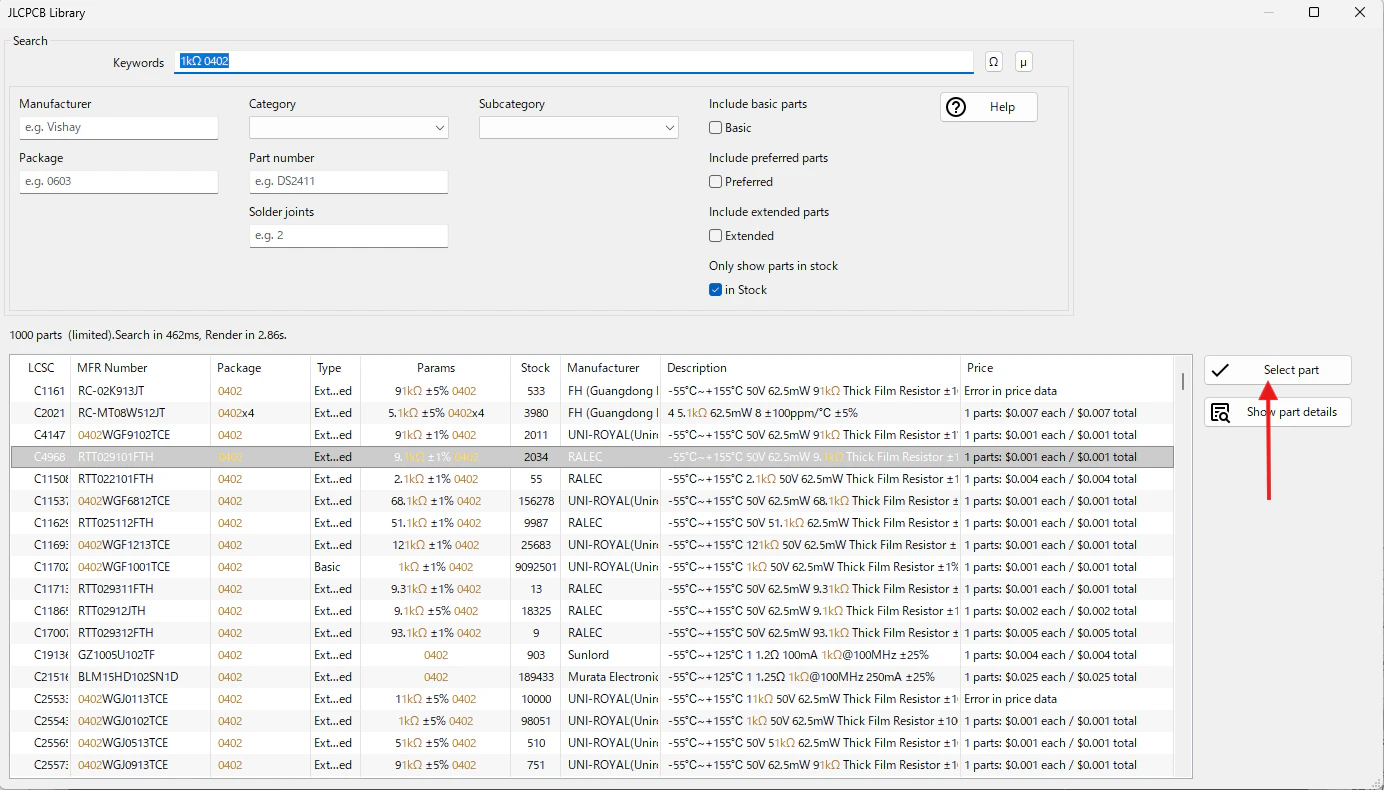
Task: Expand the Category dropdown
Action: click(348, 128)
